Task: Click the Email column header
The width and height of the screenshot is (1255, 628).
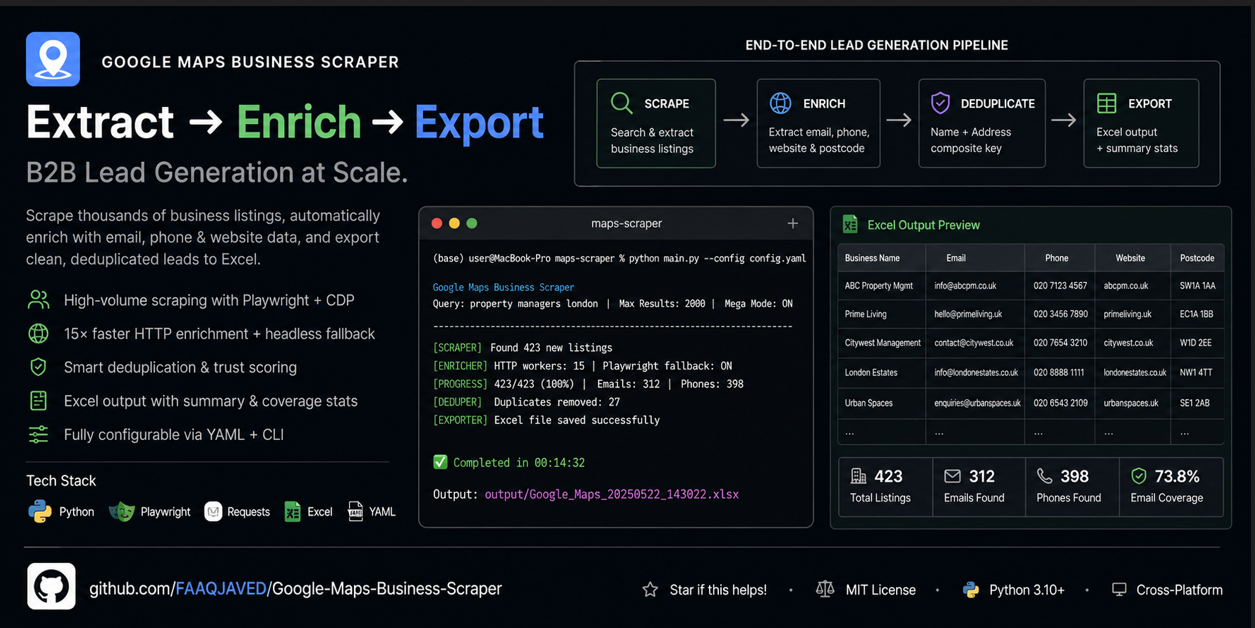Action: click(x=956, y=258)
